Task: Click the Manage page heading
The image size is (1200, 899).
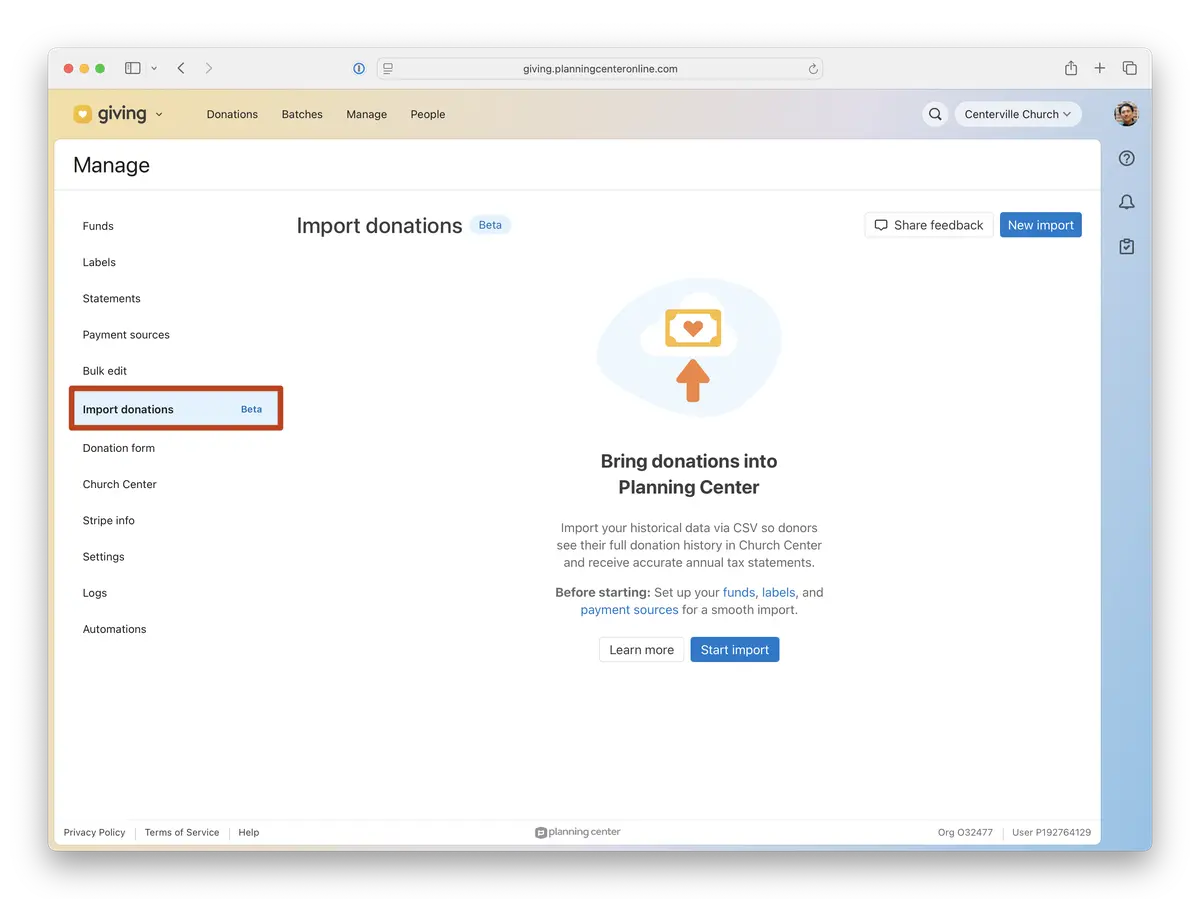Action: [111, 165]
